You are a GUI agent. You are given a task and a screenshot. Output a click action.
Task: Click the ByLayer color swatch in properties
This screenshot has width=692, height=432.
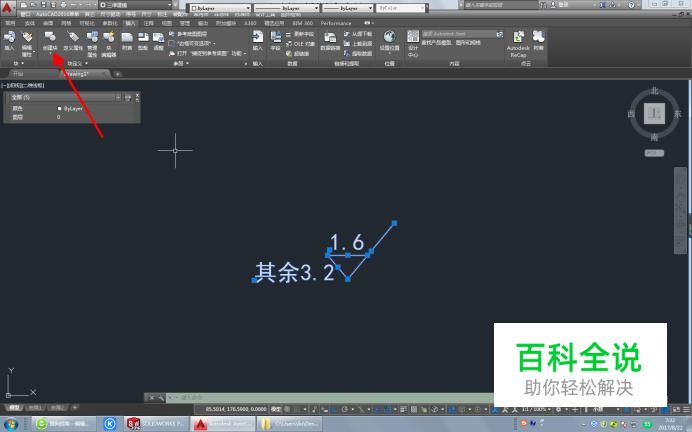point(60,109)
